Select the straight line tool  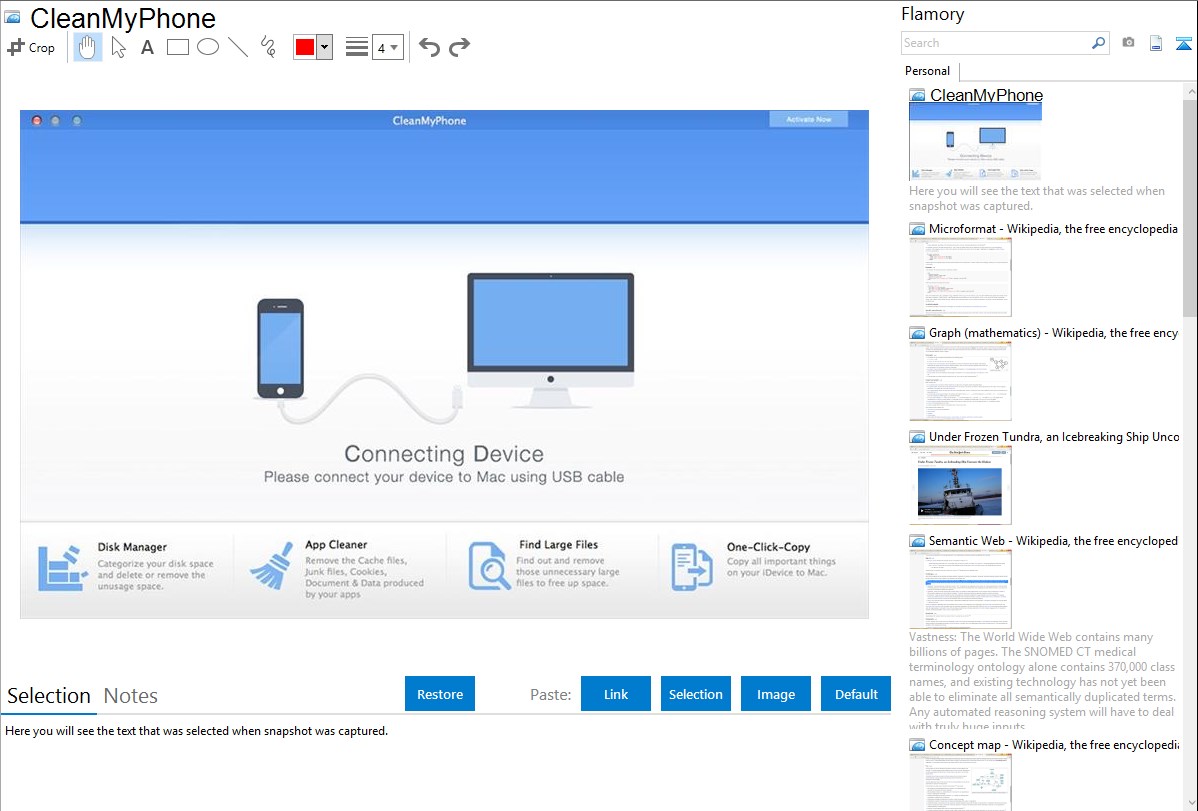tap(238, 47)
